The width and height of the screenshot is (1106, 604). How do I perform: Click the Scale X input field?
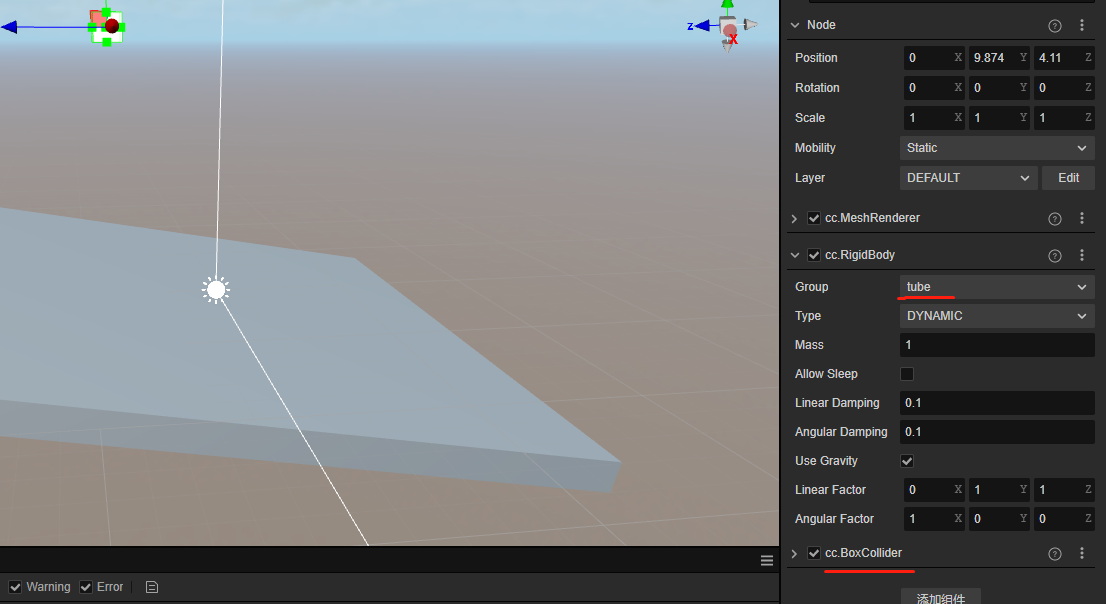933,118
